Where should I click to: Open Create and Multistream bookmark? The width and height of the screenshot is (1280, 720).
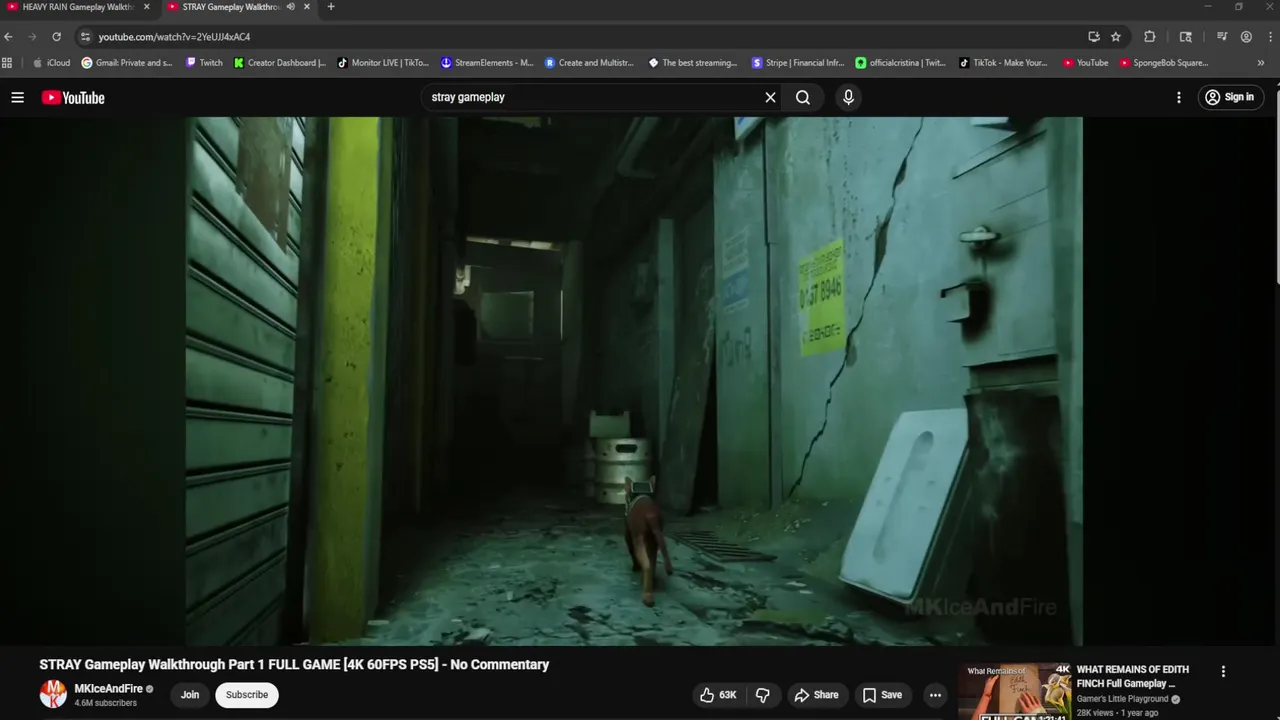click(x=589, y=63)
